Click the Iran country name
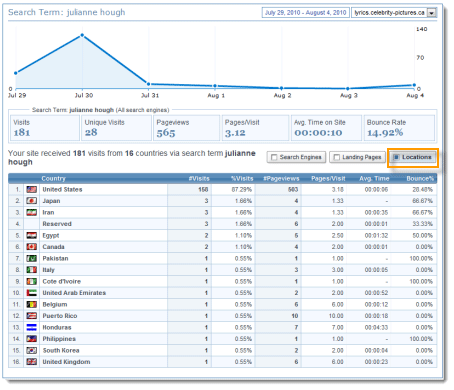454x390 pixels. point(48,213)
